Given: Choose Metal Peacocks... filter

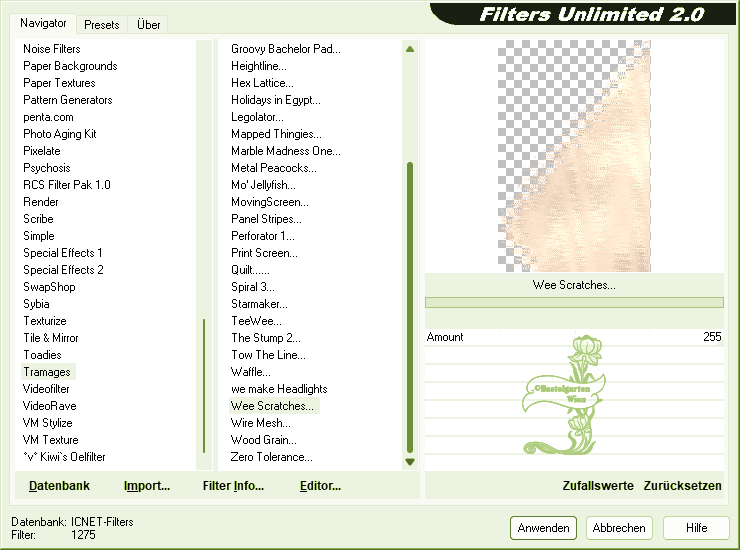Looking at the screenshot, I should pyautogui.click(x=274, y=168).
